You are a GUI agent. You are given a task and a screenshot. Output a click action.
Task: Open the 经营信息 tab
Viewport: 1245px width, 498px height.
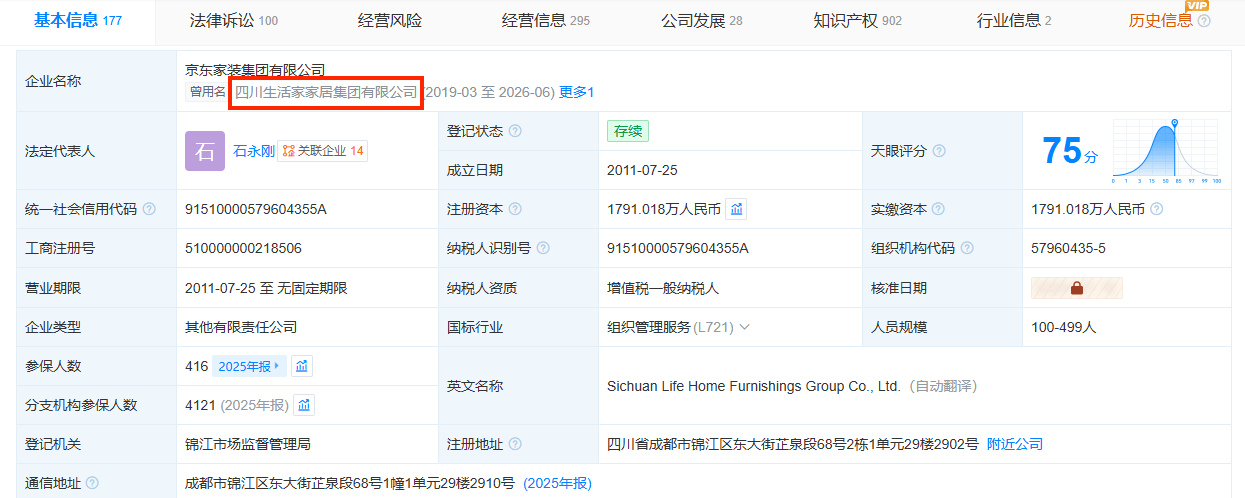[x=546, y=20]
